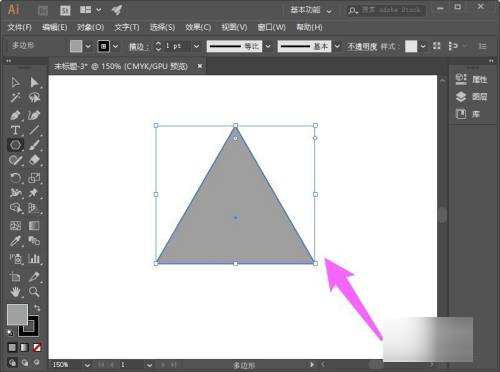Choose the Direct Selection tool

(x=34, y=82)
